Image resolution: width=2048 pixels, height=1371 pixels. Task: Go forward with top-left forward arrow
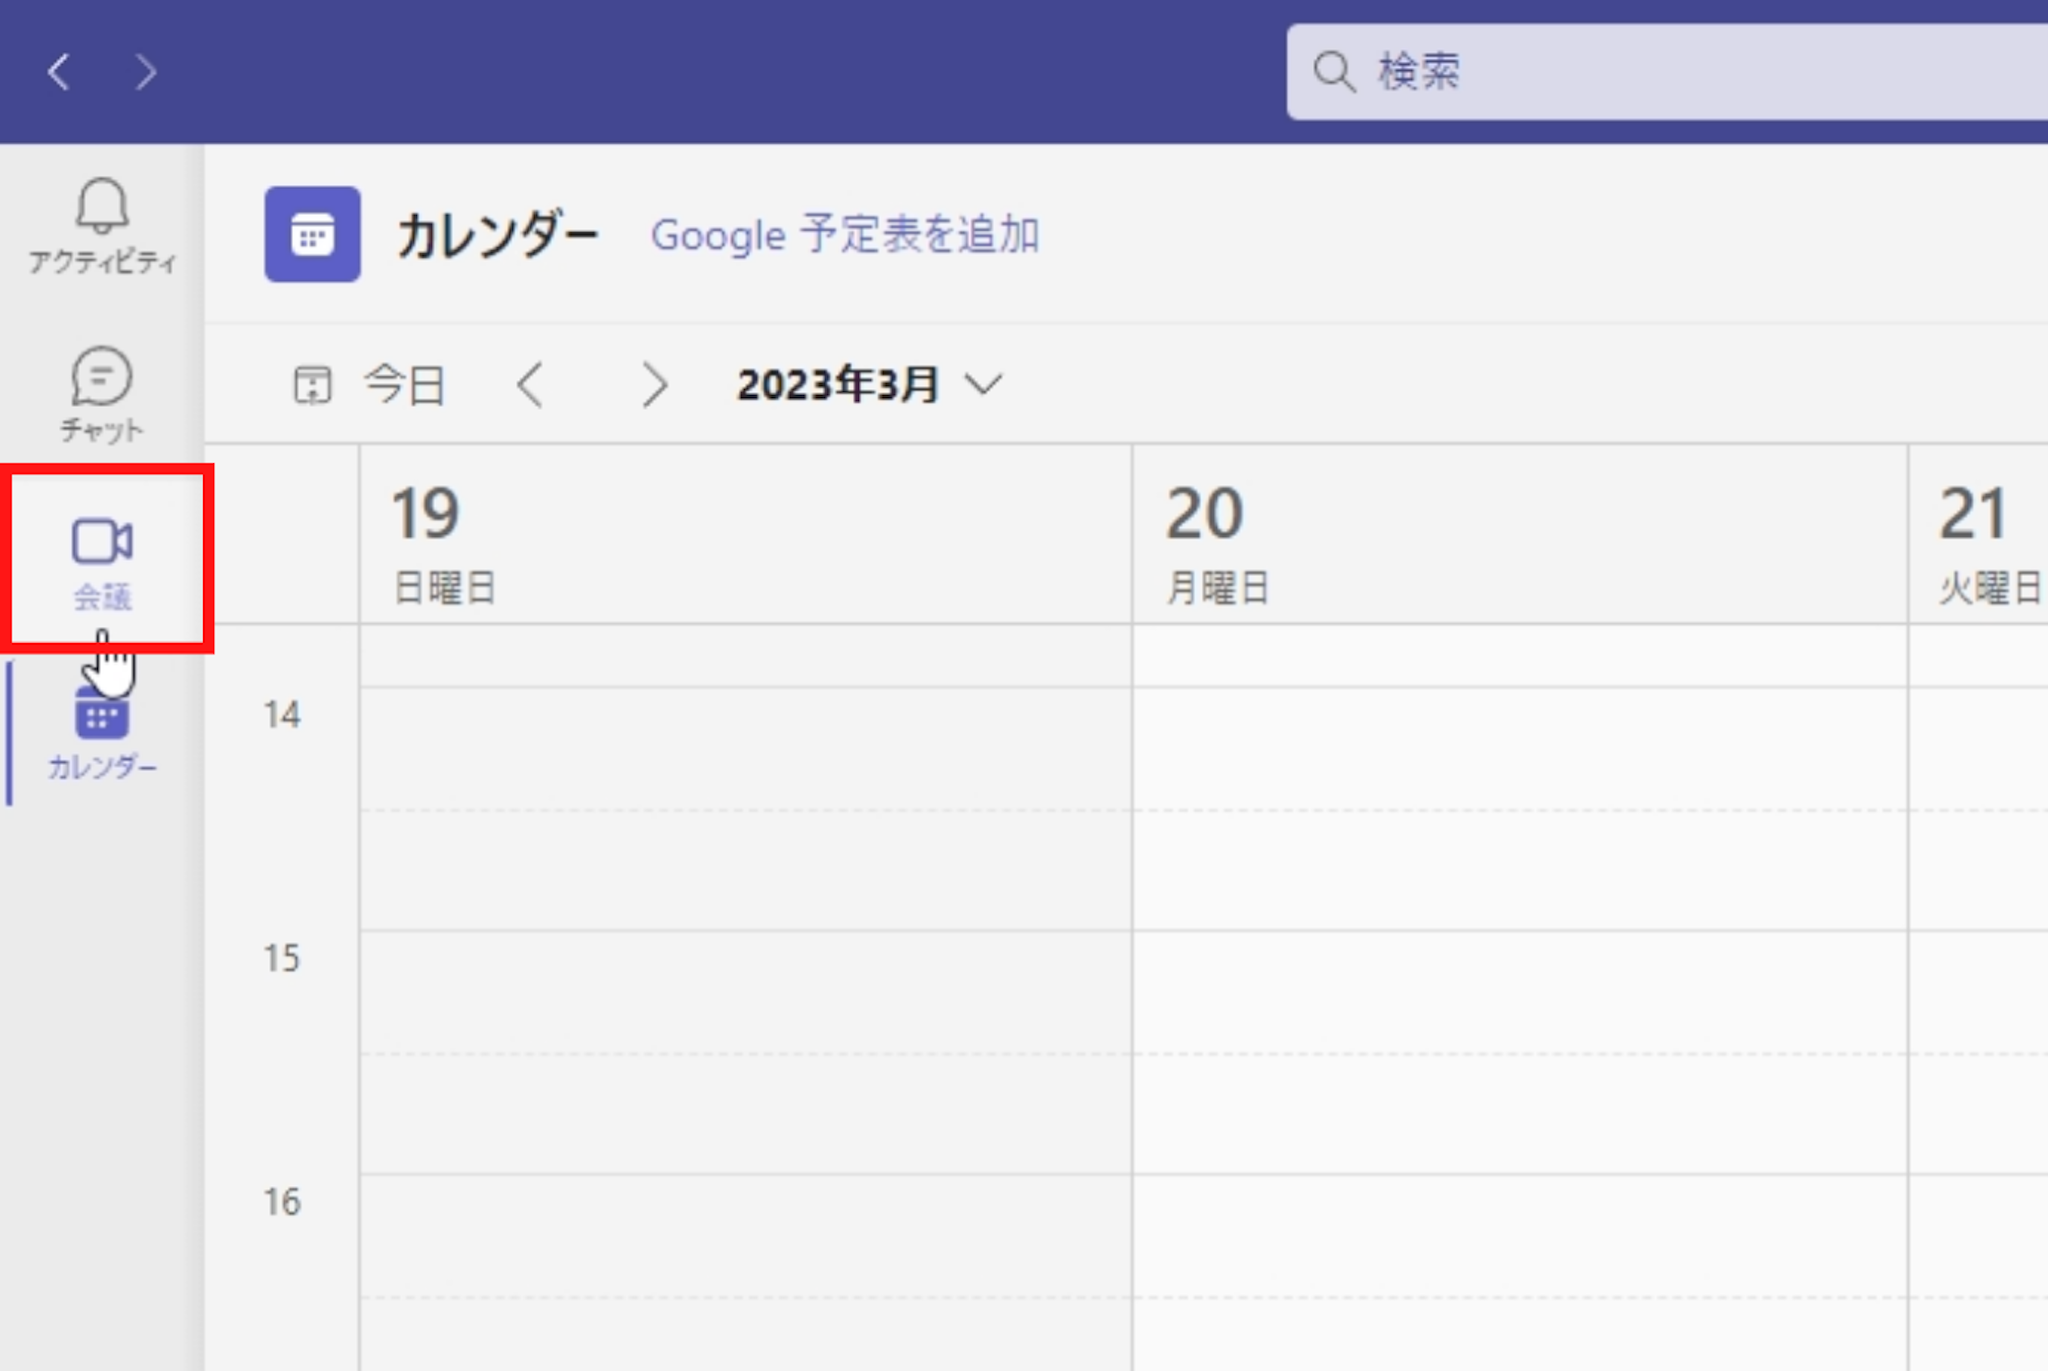click(146, 72)
